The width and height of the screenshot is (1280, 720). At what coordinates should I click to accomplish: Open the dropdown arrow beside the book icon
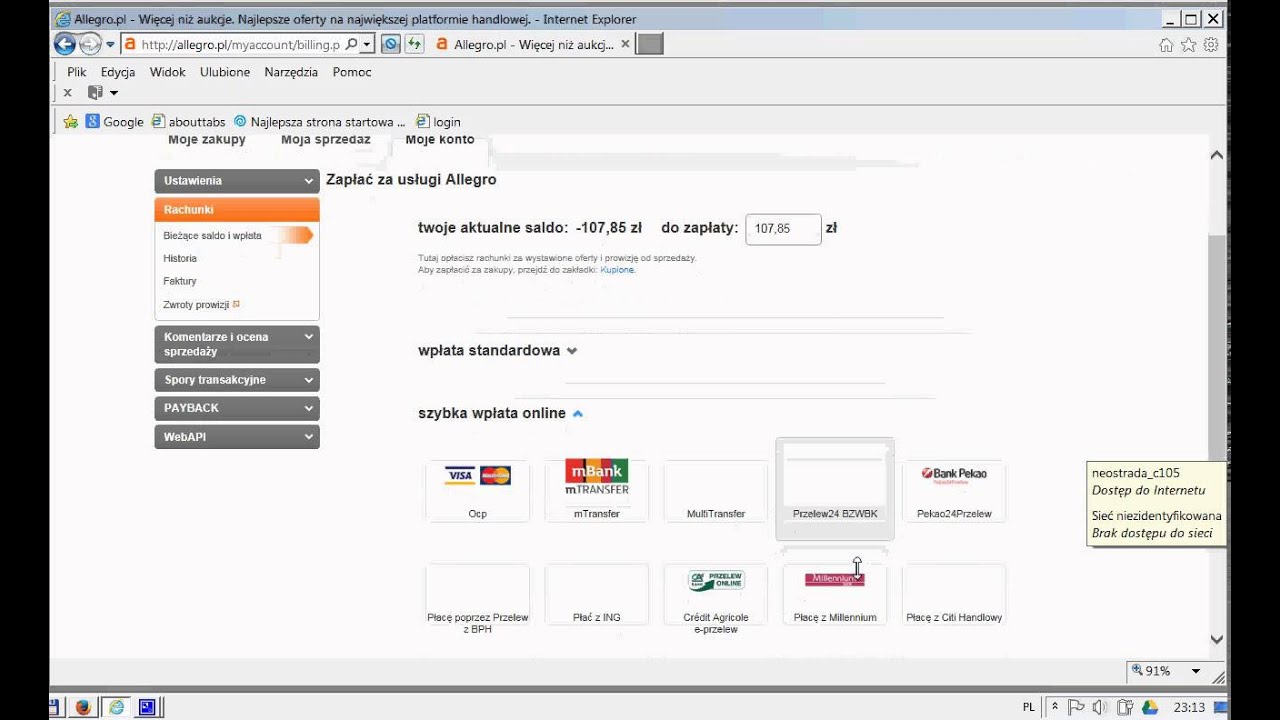pos(114,93)
